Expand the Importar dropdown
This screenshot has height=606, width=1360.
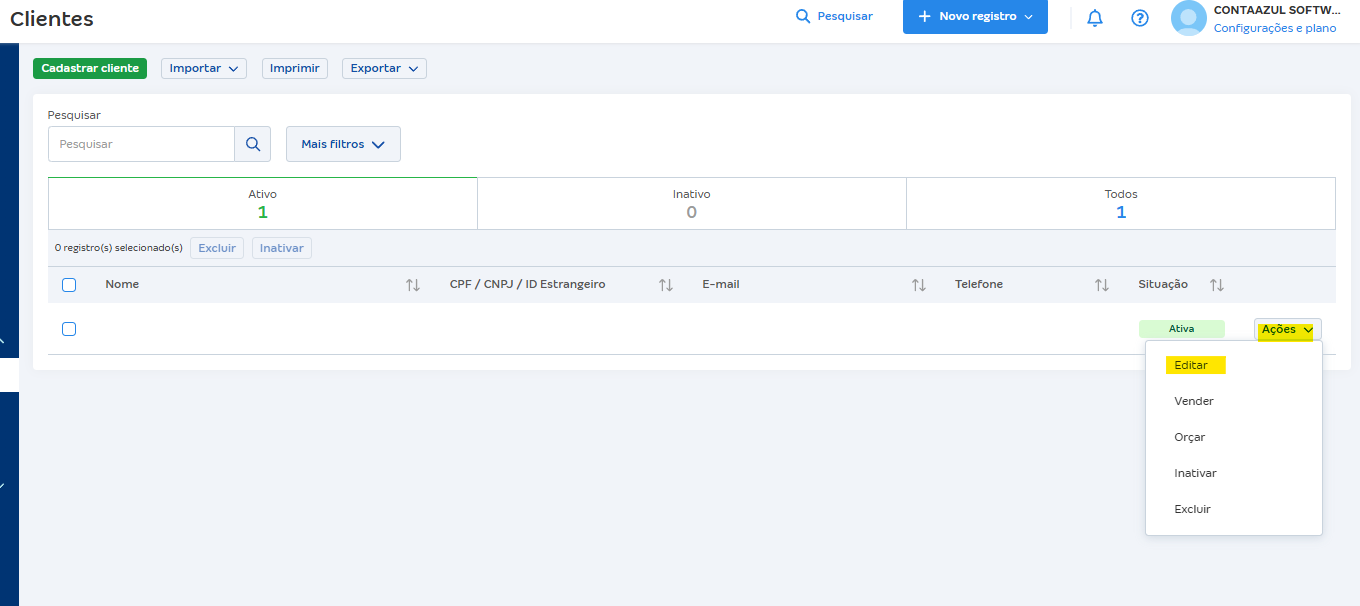click(x=204, y=68)
